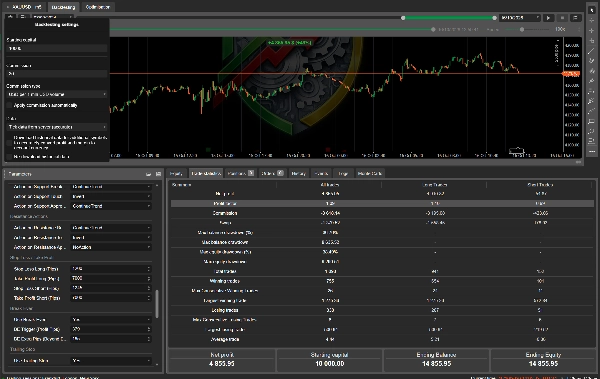This screenshot has height=379, width=600.
Task: Click the Starting capital value 10 000.00
Action: [329, 364]
